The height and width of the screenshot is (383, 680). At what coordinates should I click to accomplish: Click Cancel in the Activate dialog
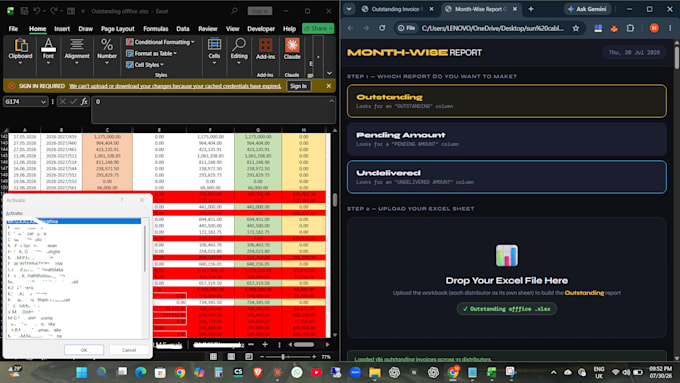129,350
